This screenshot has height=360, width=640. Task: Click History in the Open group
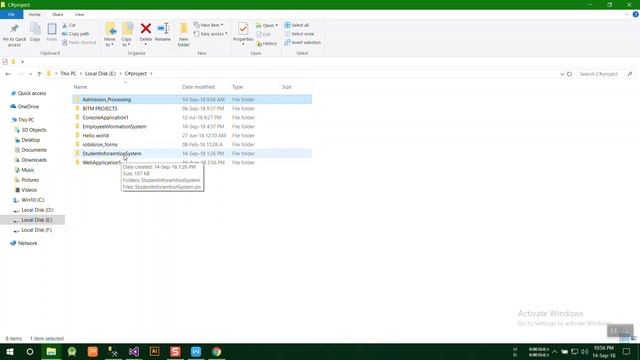click(267, 43)
